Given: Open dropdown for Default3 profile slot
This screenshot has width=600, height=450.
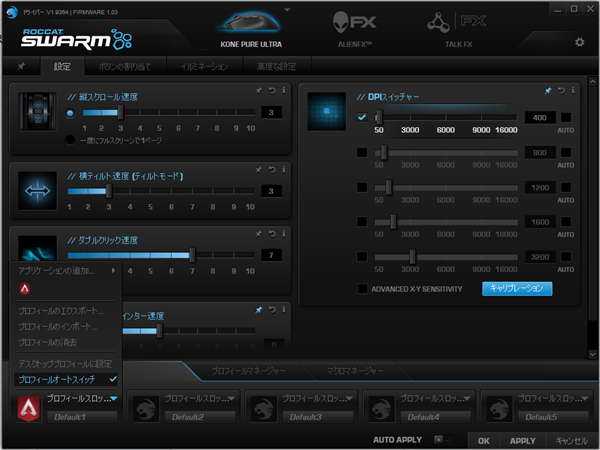Looking at the screenshot, I should 349,399.
